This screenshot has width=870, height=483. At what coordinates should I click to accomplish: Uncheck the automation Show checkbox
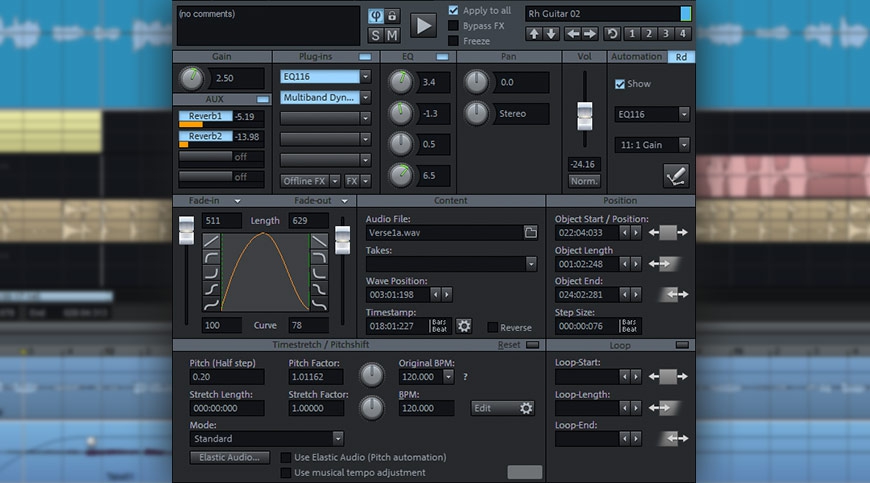point(620,84)
